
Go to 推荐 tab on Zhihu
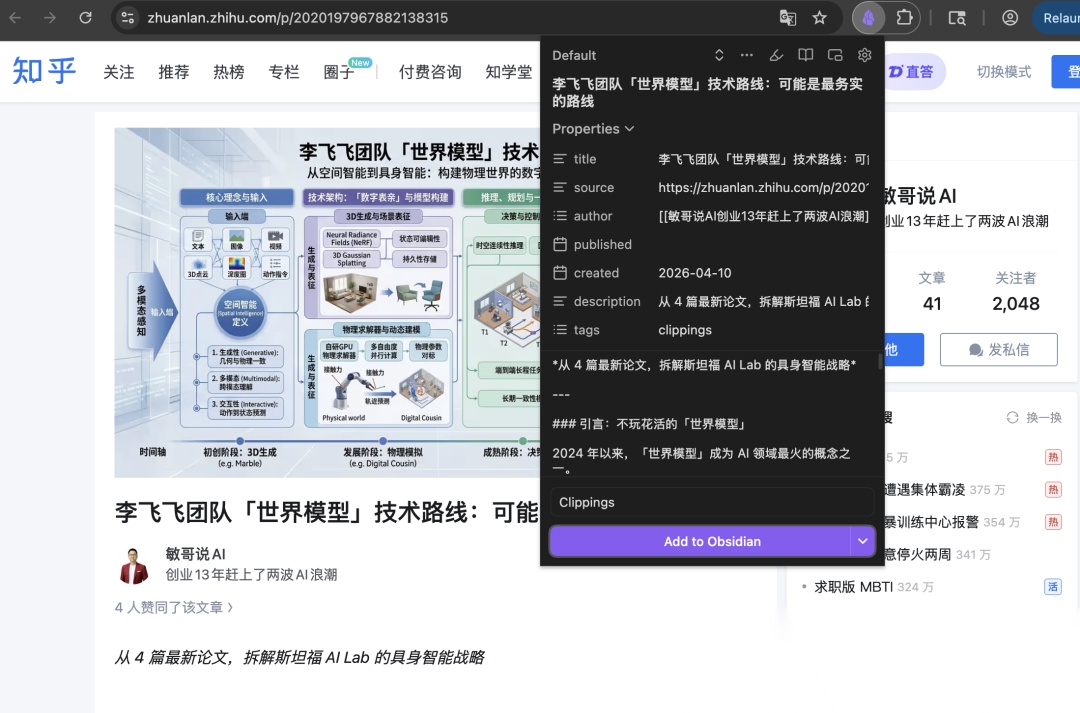[x=174, y=72]
